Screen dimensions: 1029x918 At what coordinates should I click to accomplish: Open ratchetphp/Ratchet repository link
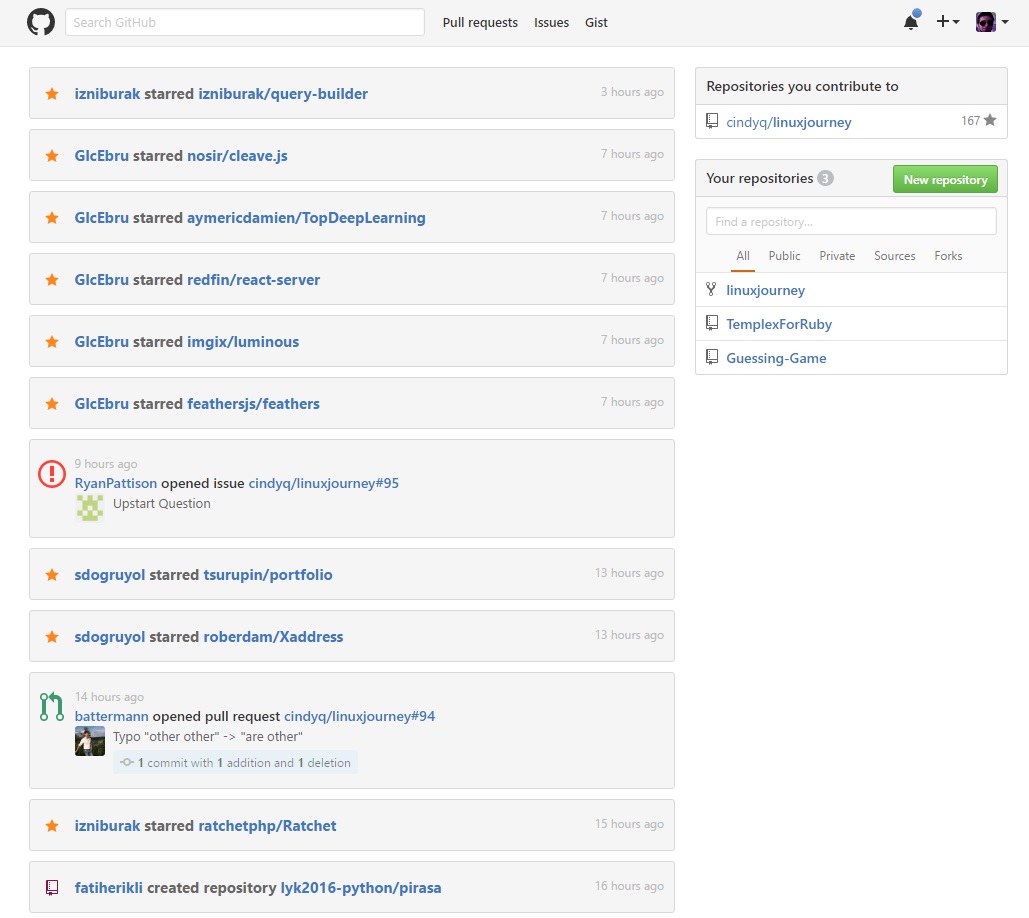tap(267, 826)
